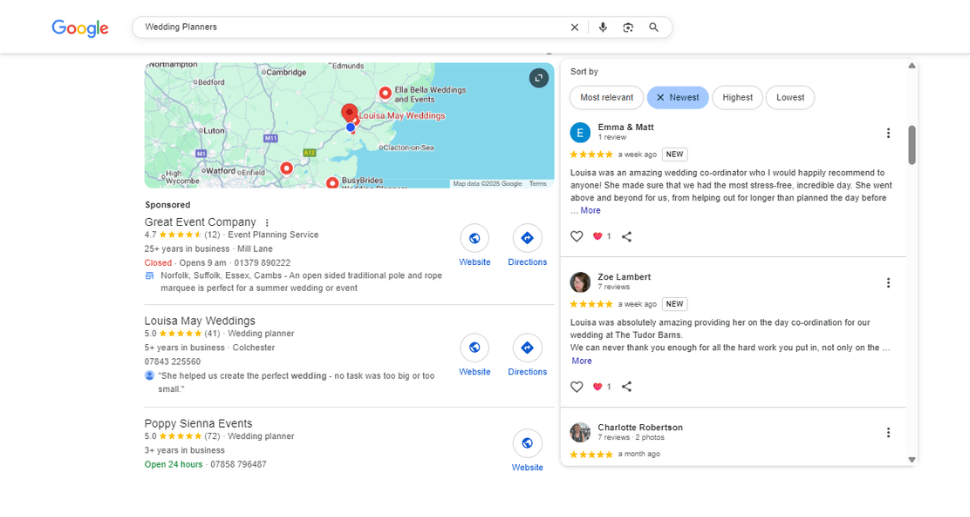
Task: Click the red heart reaction on Emma & Matt's review
Action: point(598,236)
